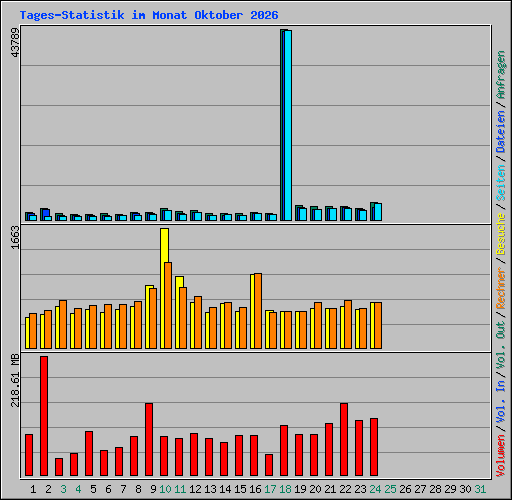Click day label '26' on x-axis
The image size is (512, 500).
click(x=405, y=489)
